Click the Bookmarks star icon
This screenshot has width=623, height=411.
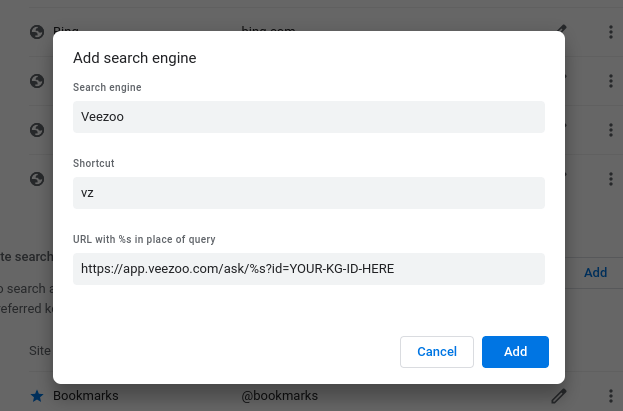[x=37, y=396]
